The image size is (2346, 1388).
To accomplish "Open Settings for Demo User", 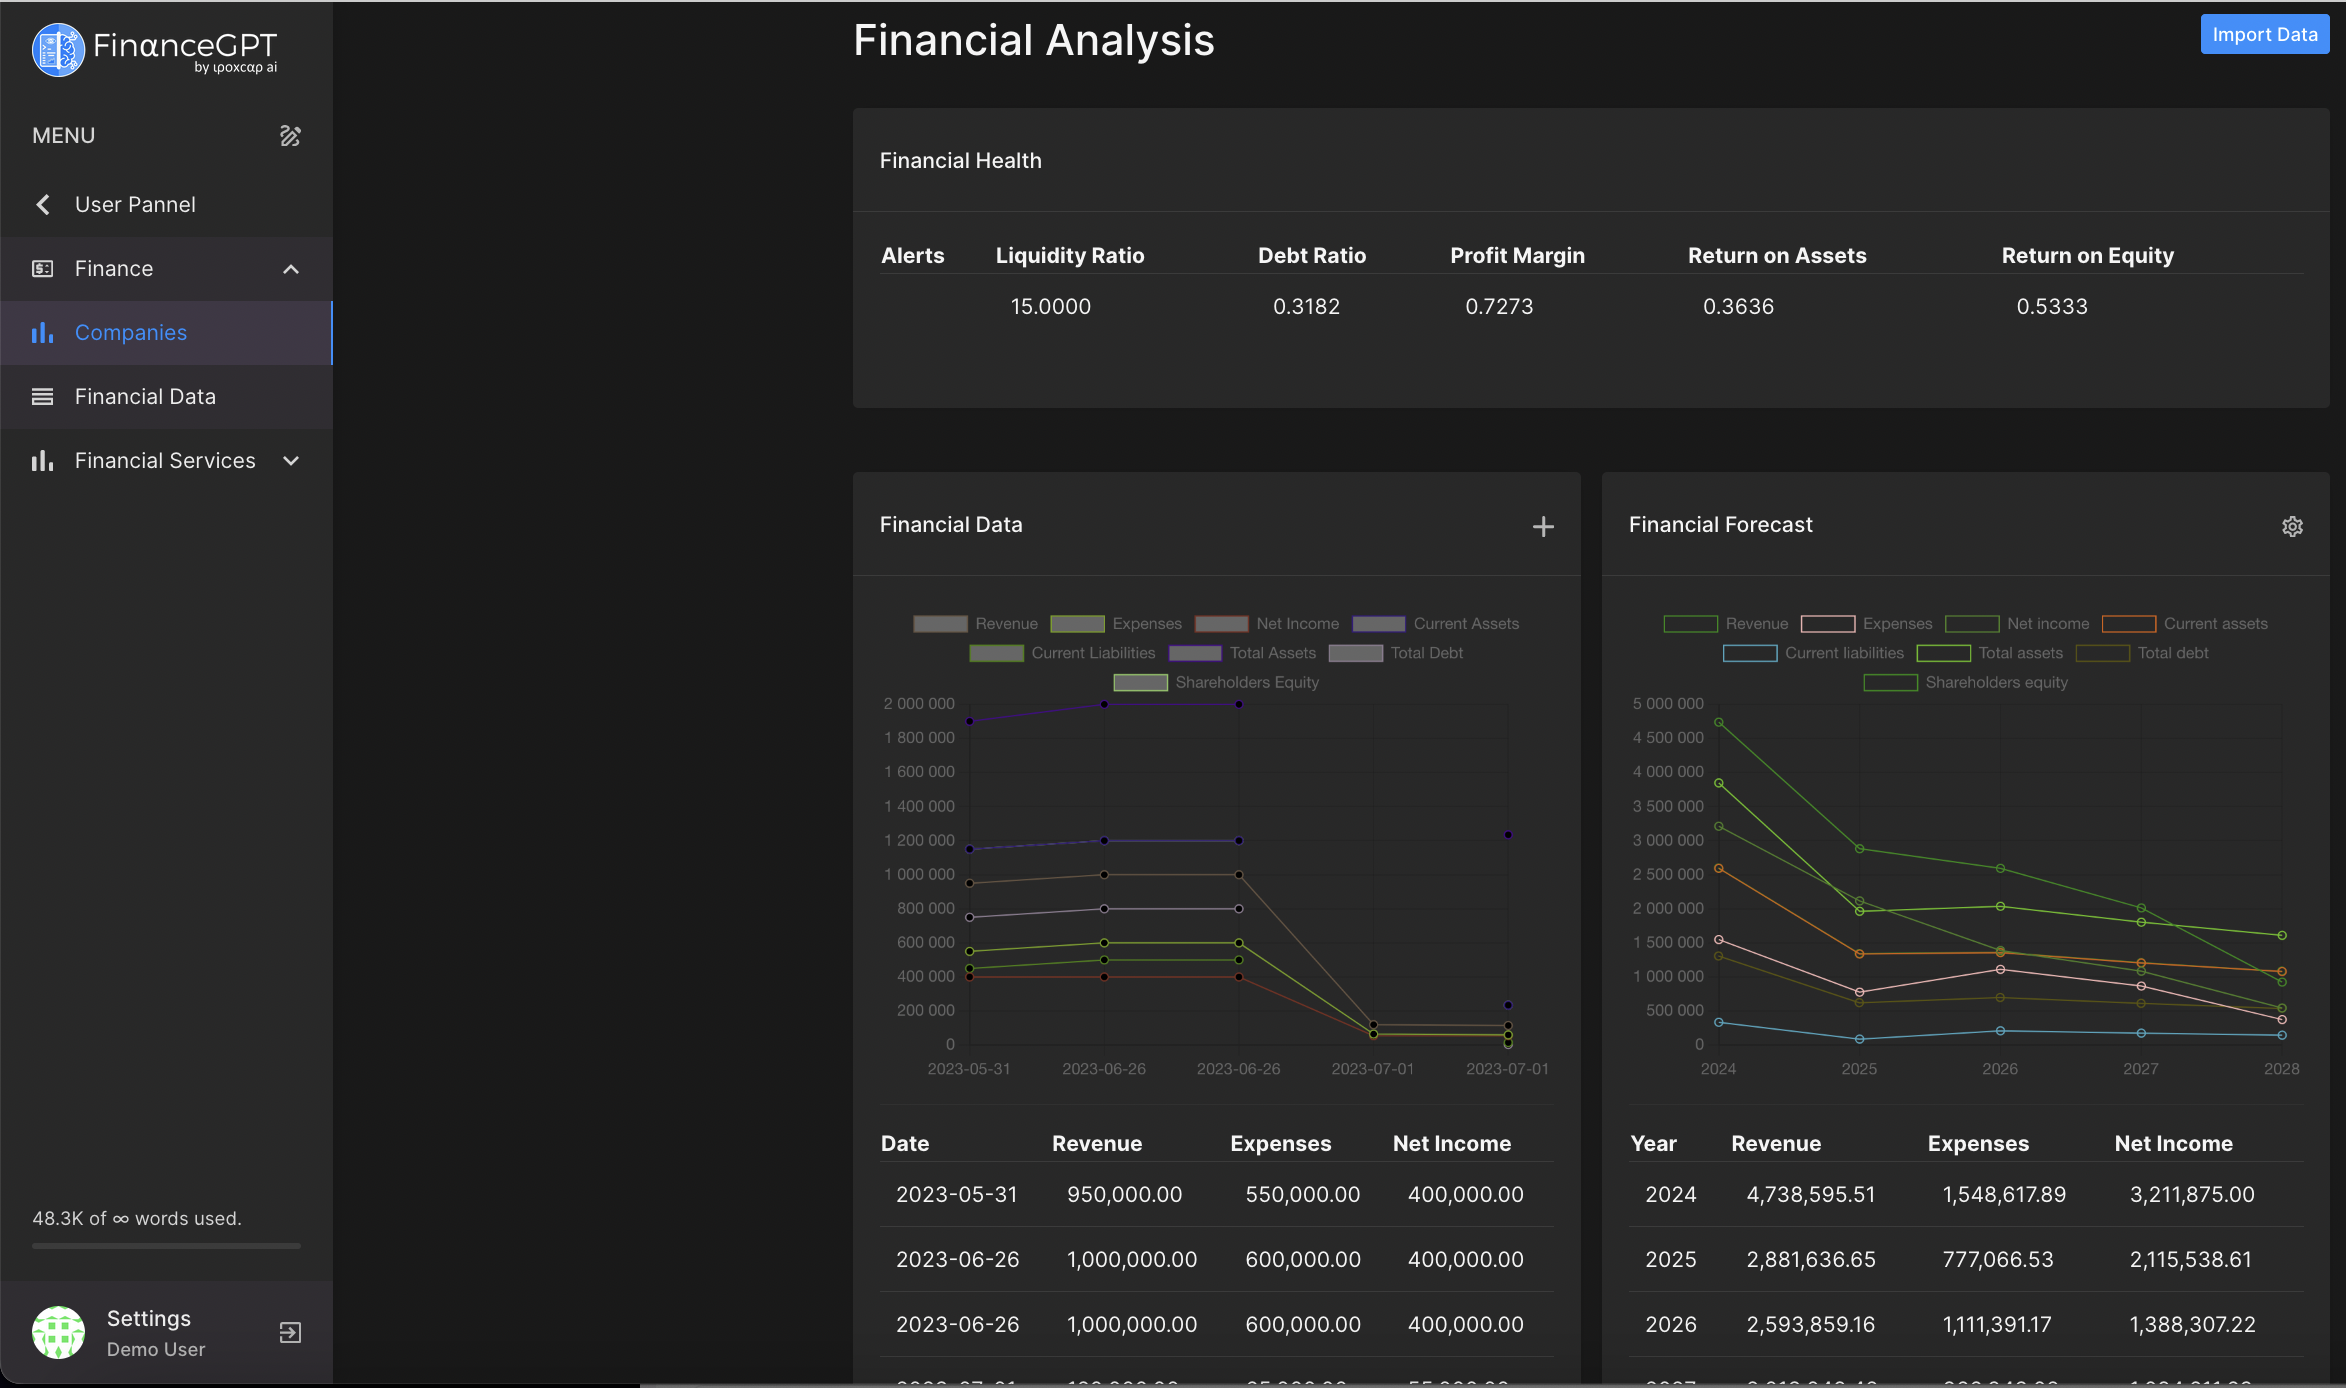I will point(148,1318).
